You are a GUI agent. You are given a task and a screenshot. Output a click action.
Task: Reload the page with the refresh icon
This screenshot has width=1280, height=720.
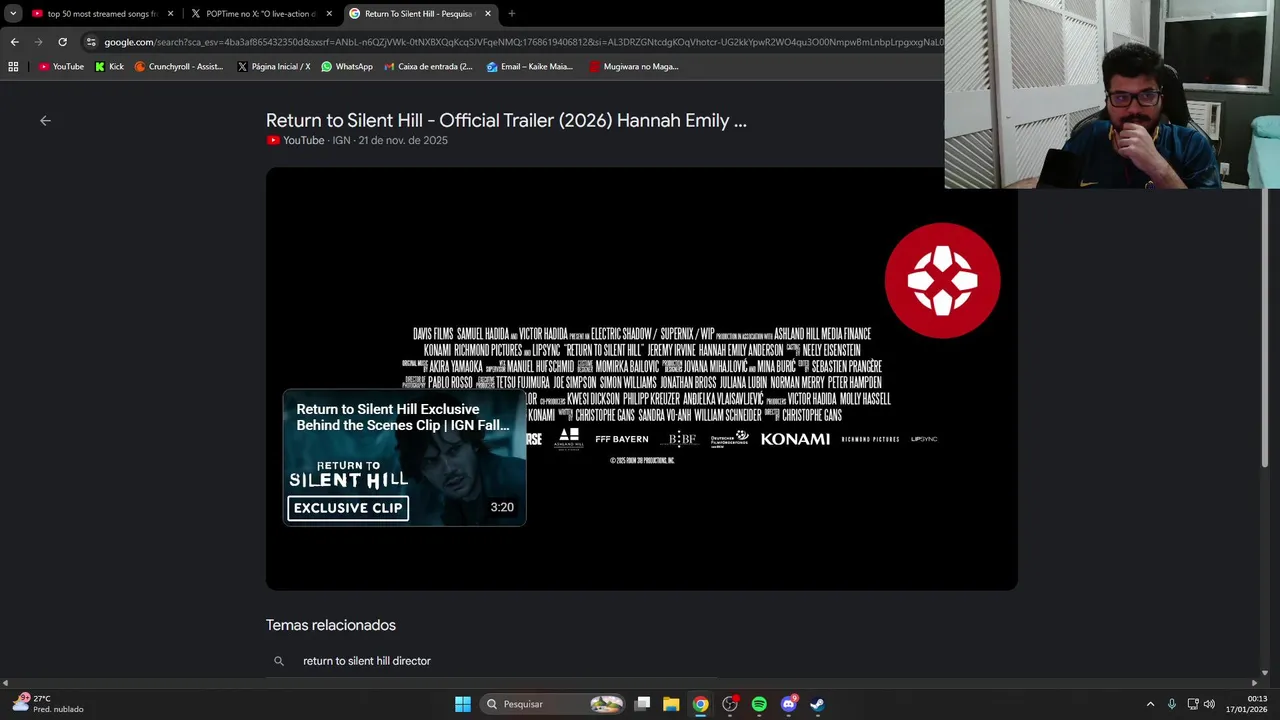point(62,42)
